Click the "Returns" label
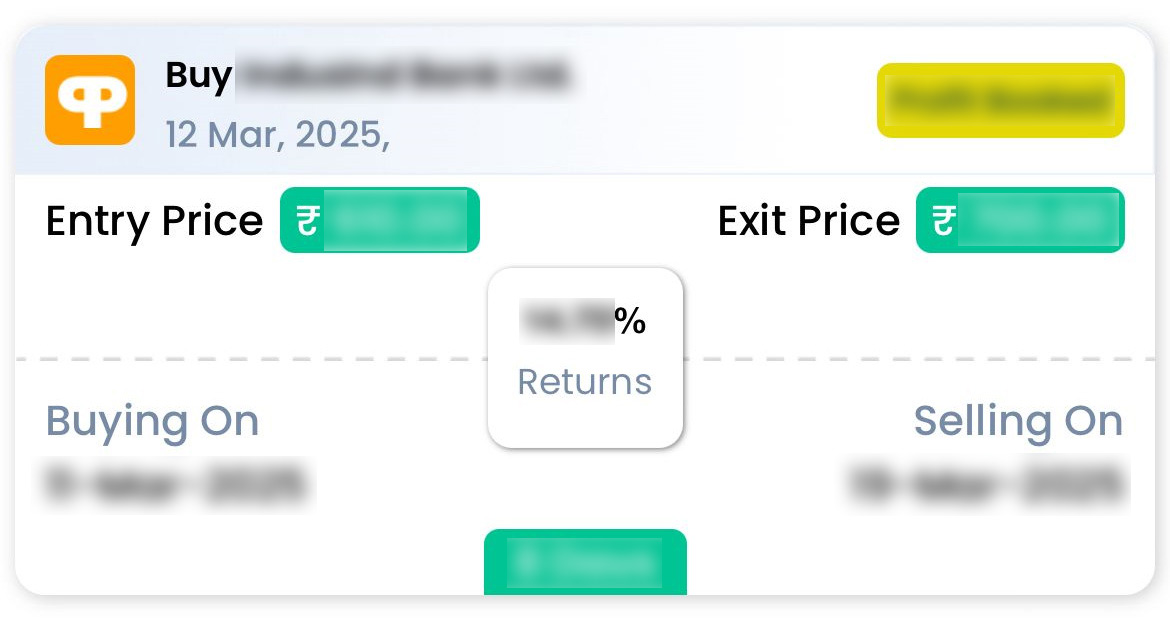This screenshot has height=618, width=1170. coord(585,382)
